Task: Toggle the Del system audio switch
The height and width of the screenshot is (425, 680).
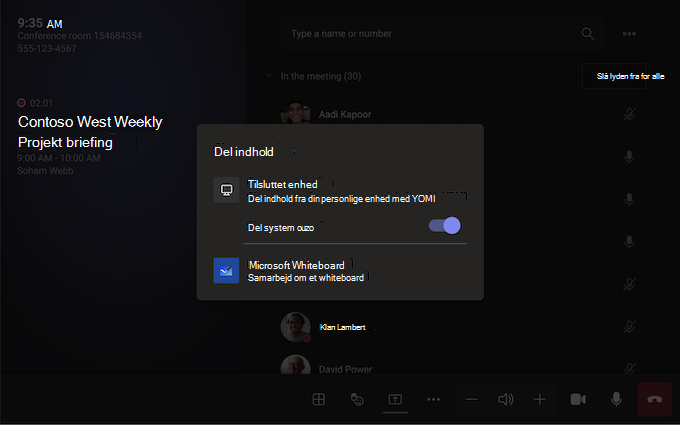Action: pos(445,226)
